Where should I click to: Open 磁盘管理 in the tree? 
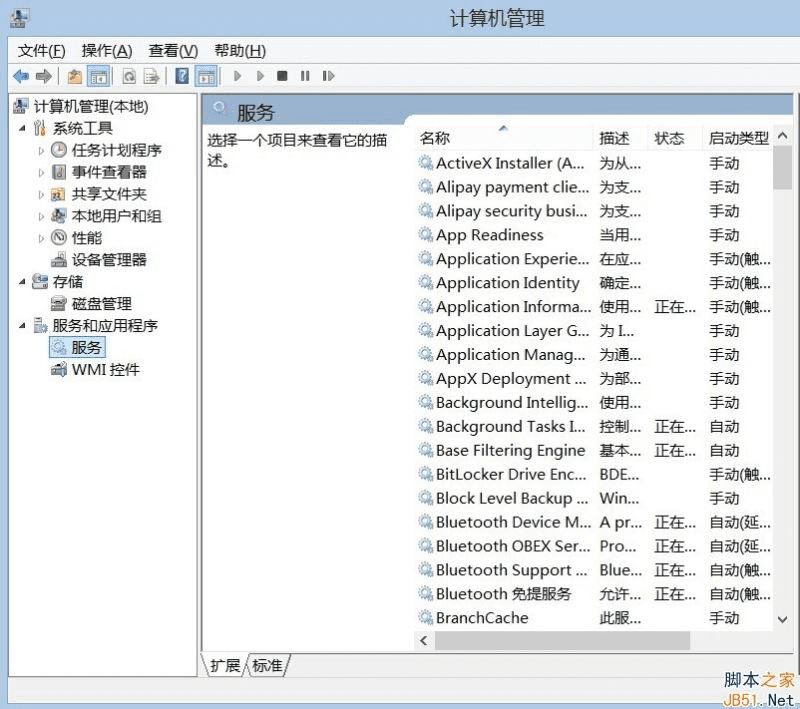(102, 303)
